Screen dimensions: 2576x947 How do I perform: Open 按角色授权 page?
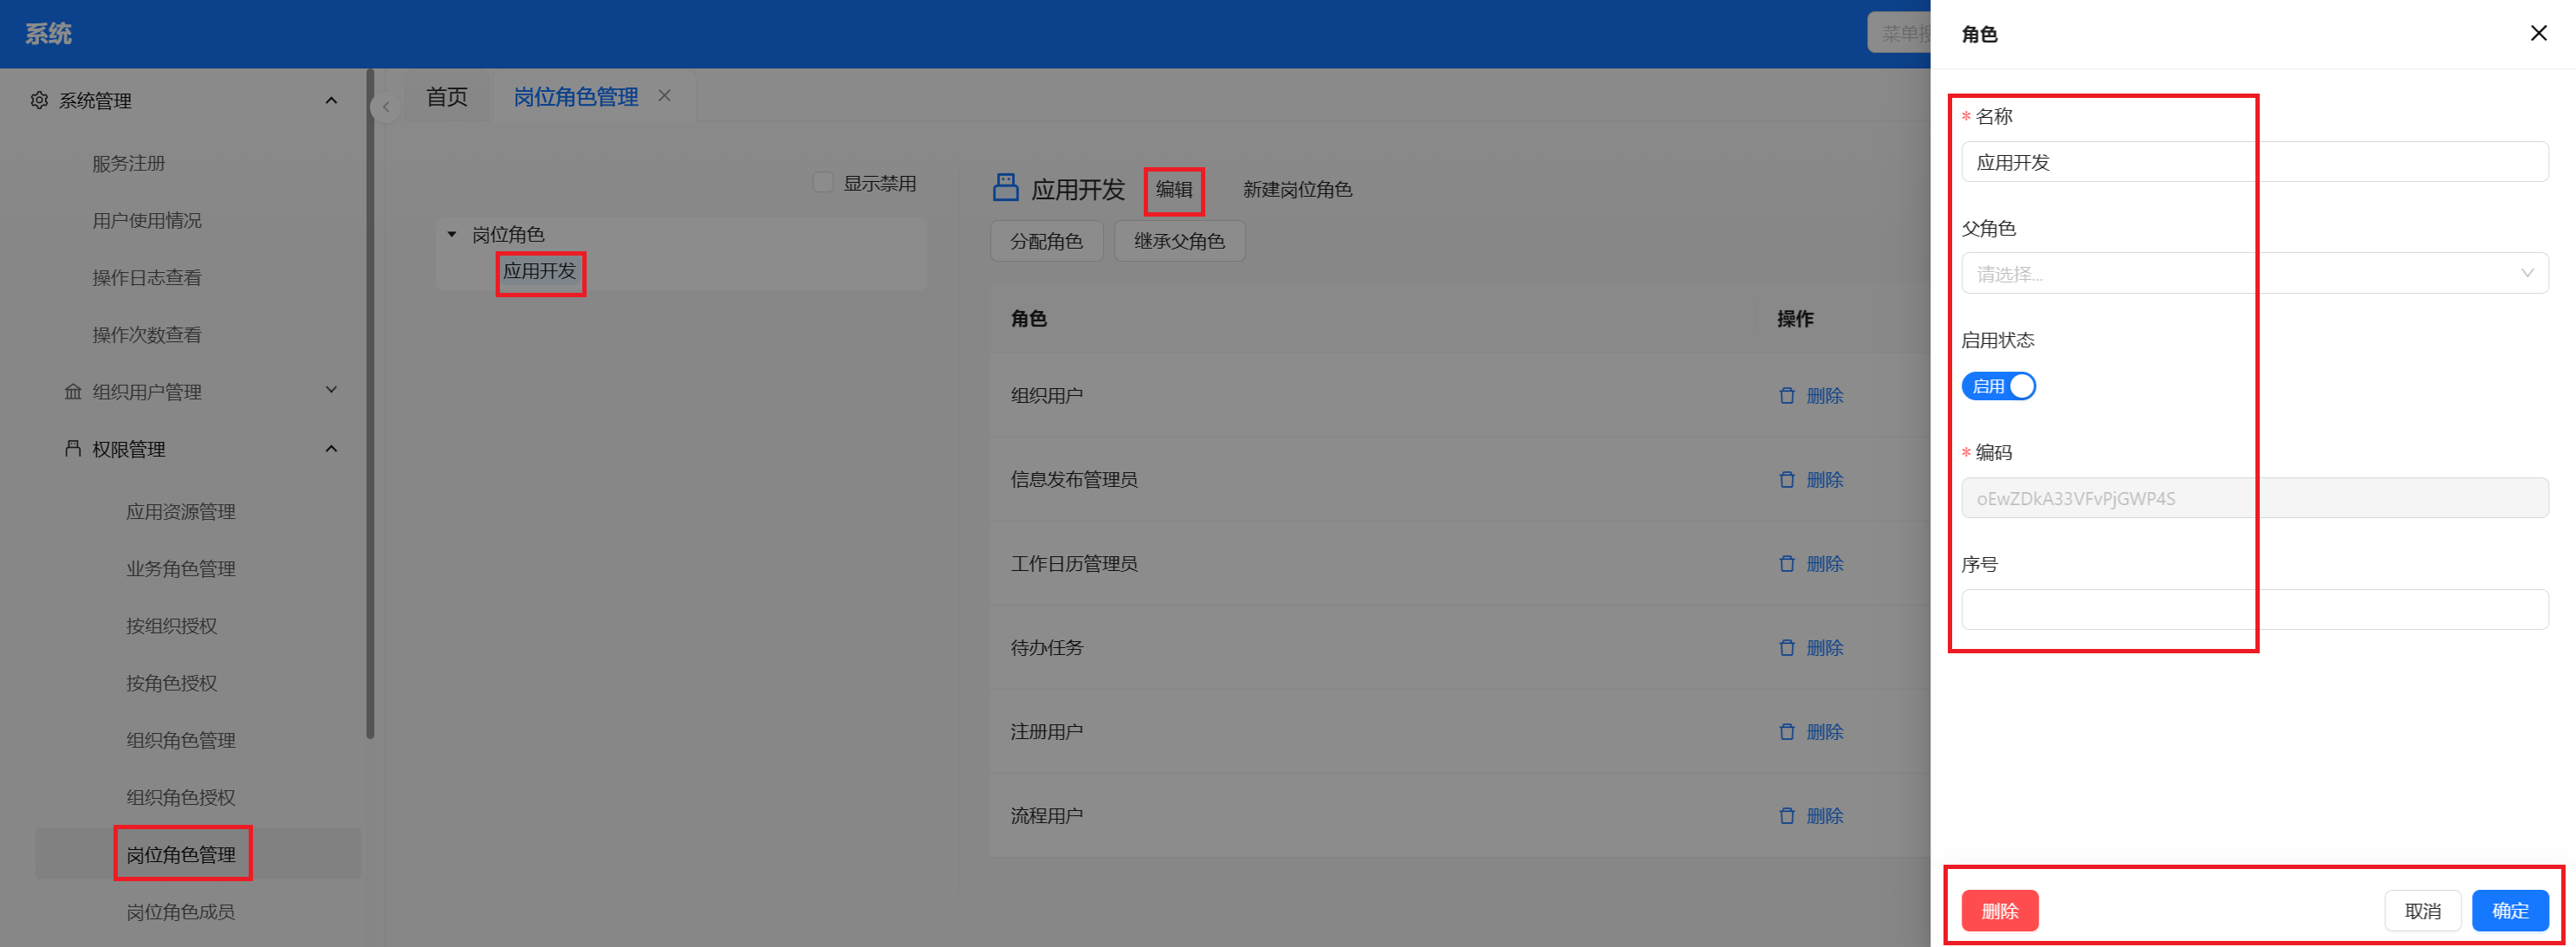(172, 682)
